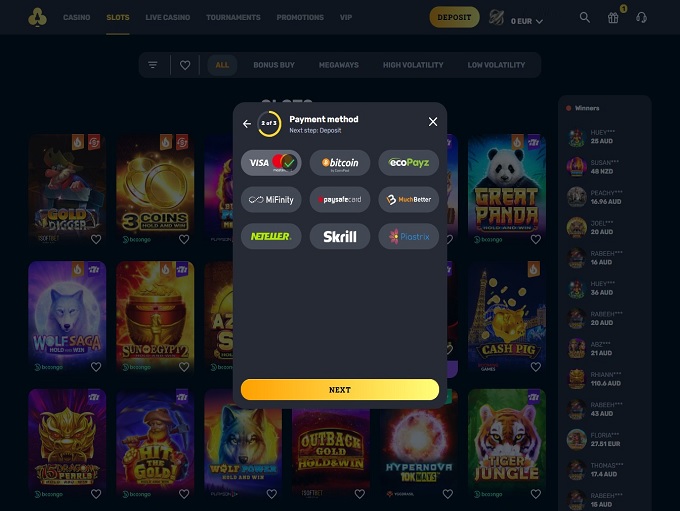Switch to the Megaways category tab
This screenshot has width=680, height=511.
pyautogui.click(x=339, y=65)
